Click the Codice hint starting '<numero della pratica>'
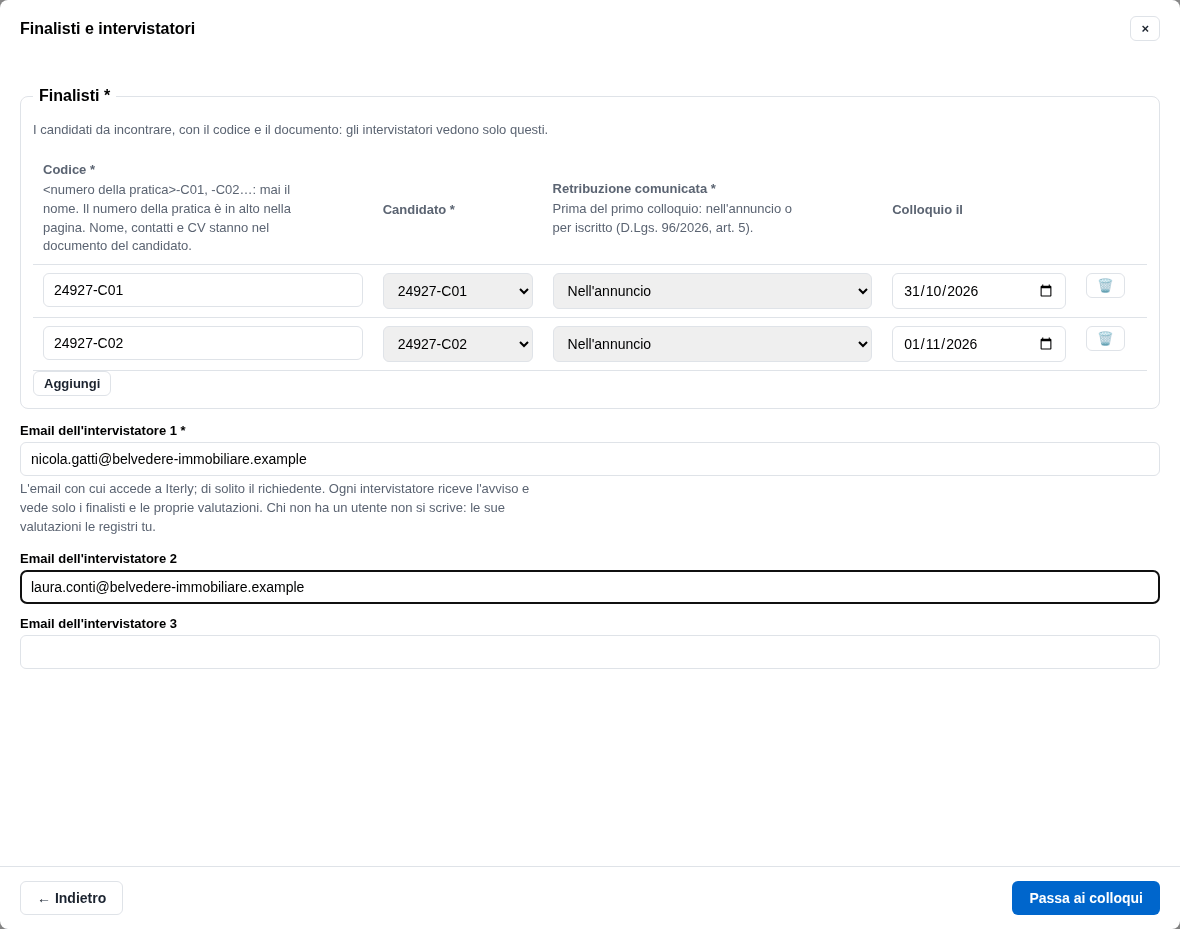The image size is (1180, 929). pyautogui.click(x=167, y=218)
